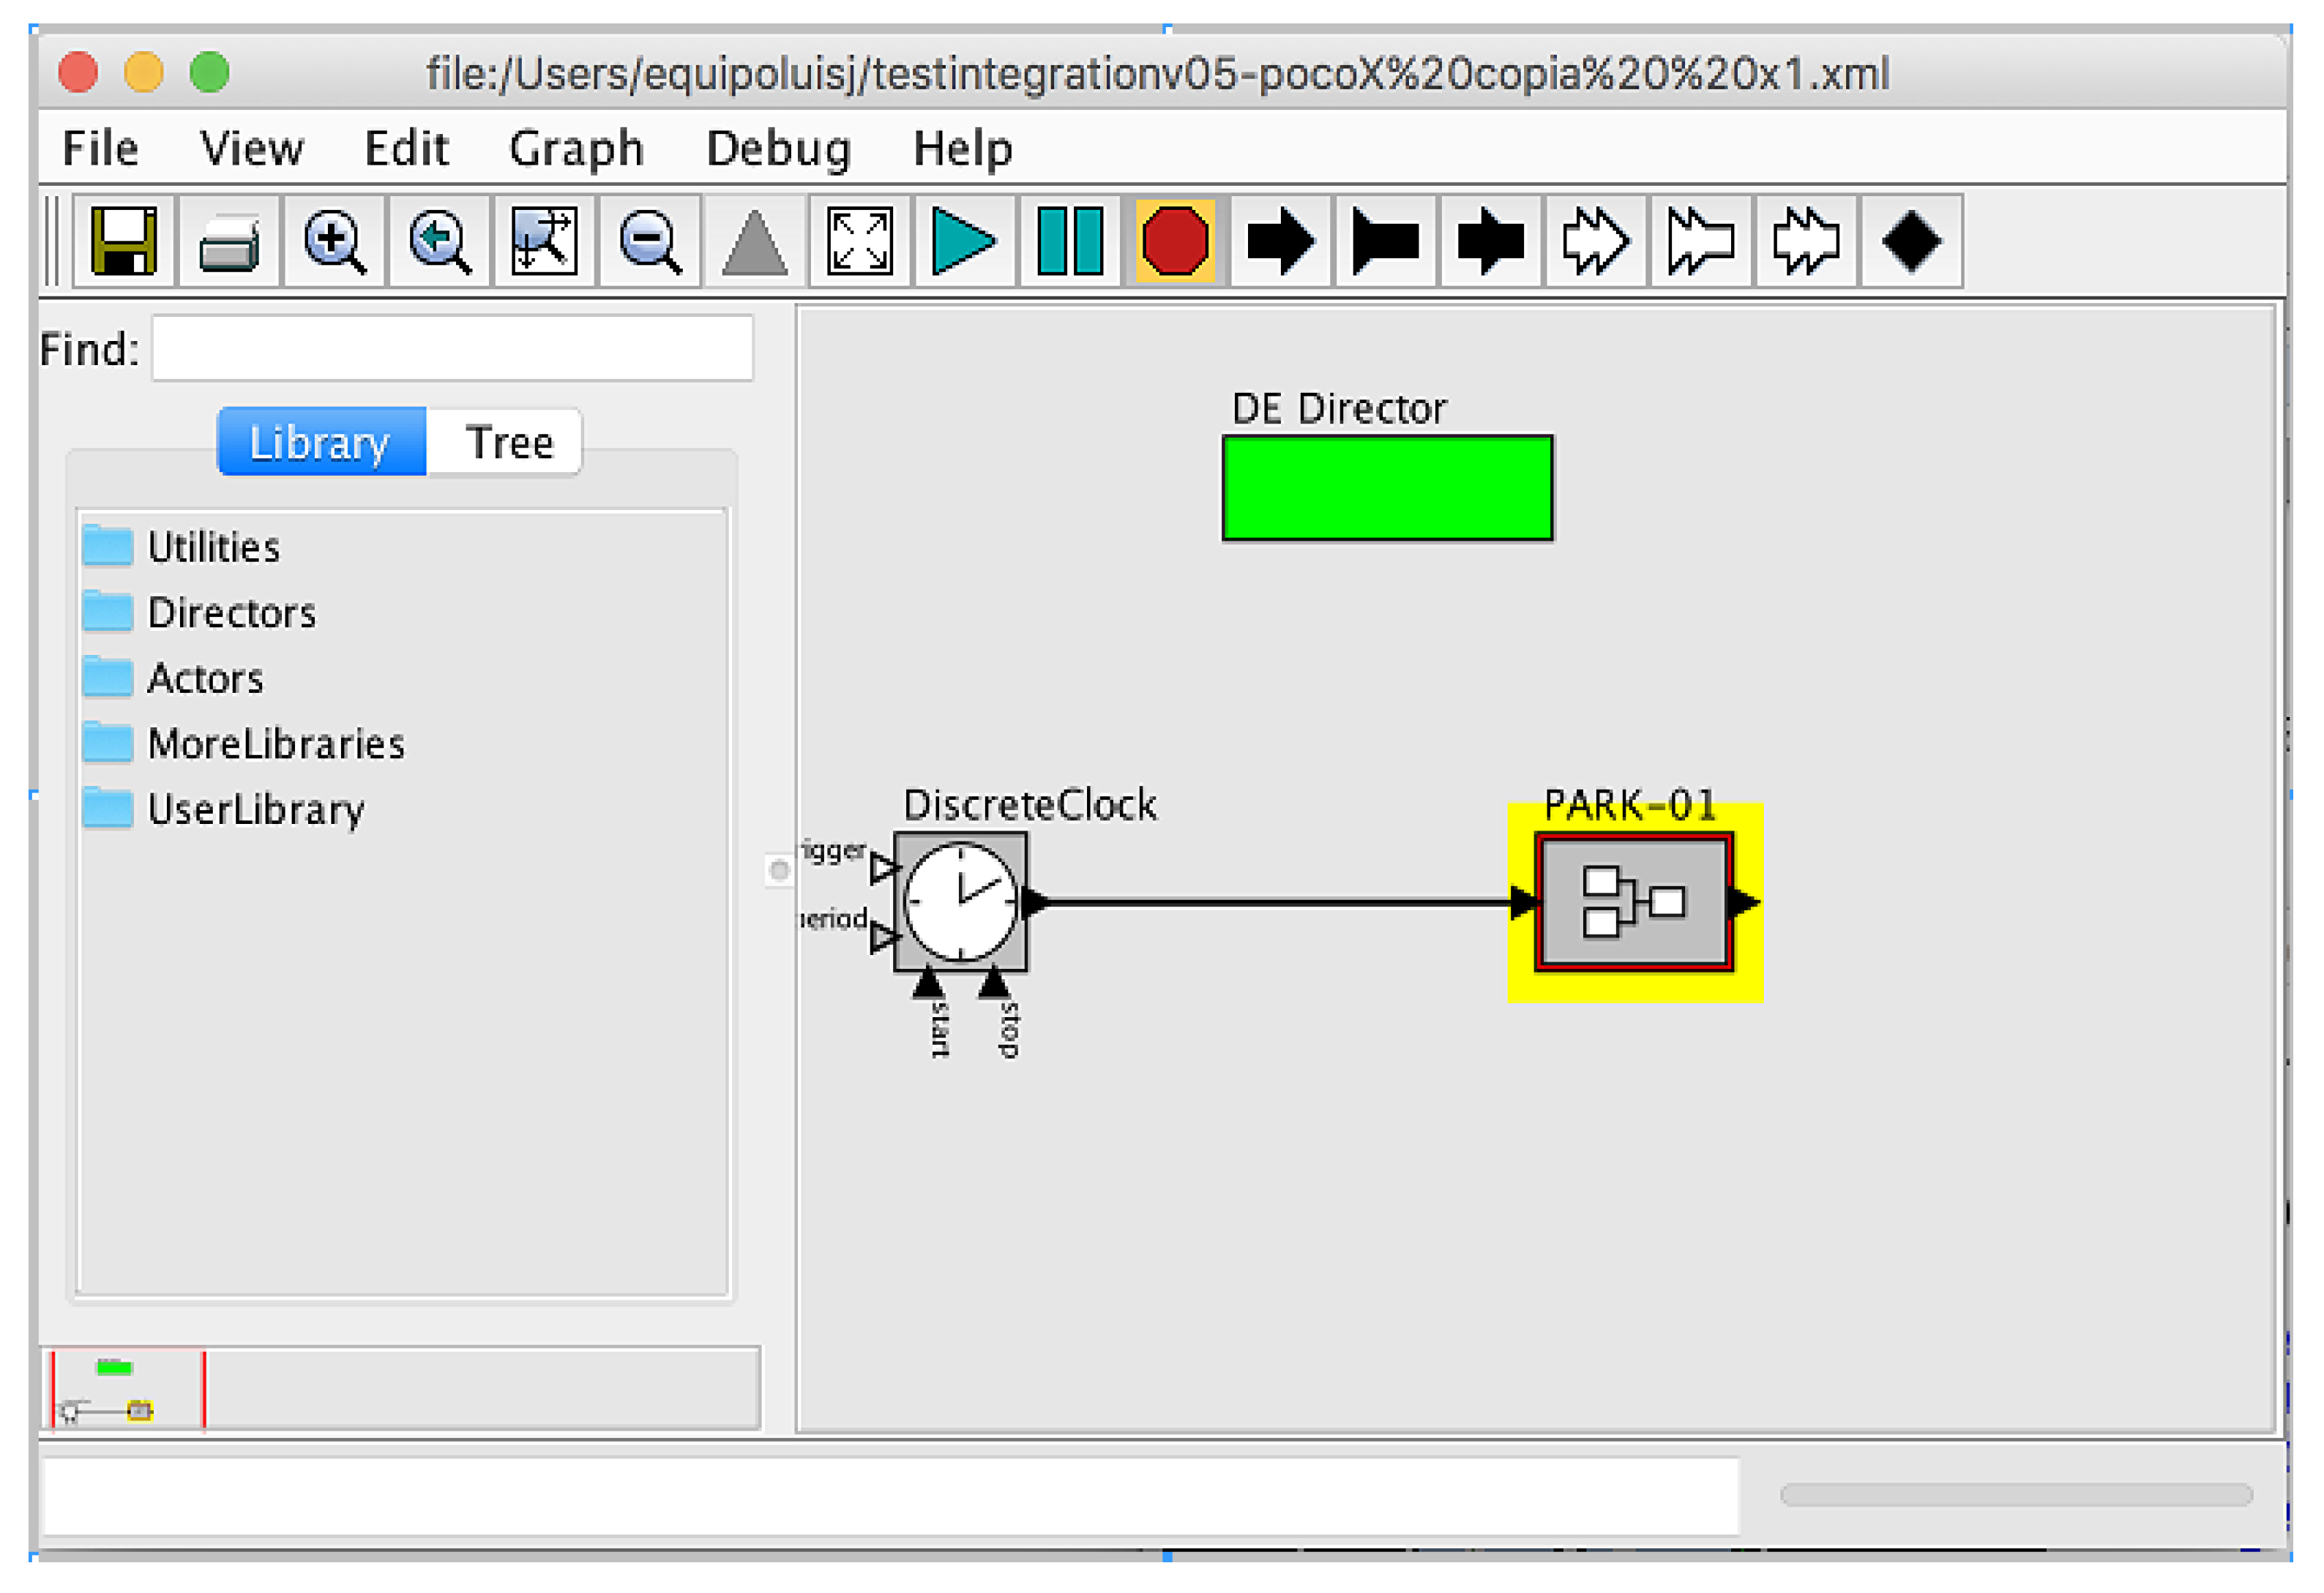Select the PARK-01 composite actor
The width and height of the screenshot is (2324, 1593).
(x=1634, y=903)
